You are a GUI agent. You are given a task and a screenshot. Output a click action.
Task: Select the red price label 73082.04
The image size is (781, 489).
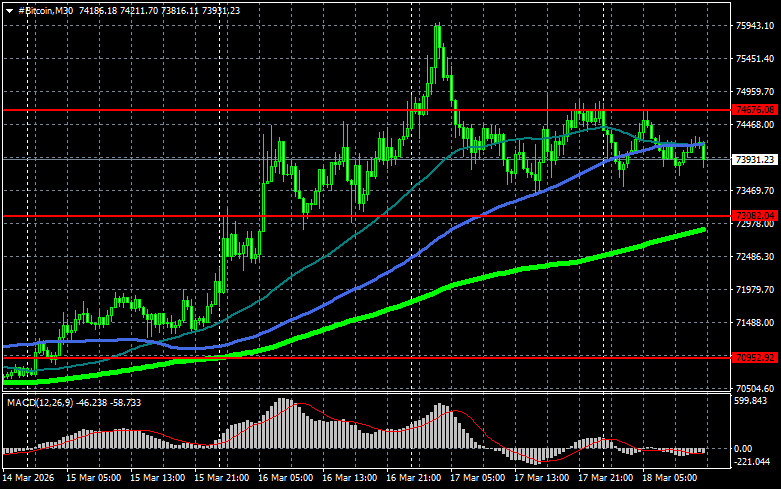click(x=755, y=216)
